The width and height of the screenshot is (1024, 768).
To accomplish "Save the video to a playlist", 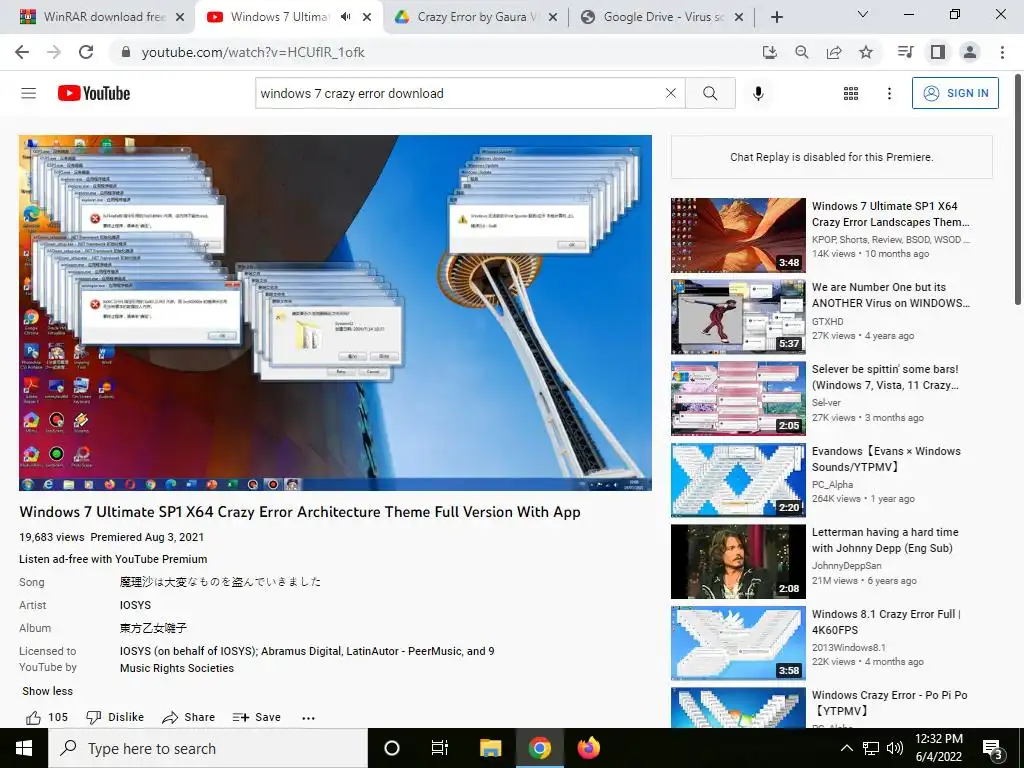I will 256,717.
